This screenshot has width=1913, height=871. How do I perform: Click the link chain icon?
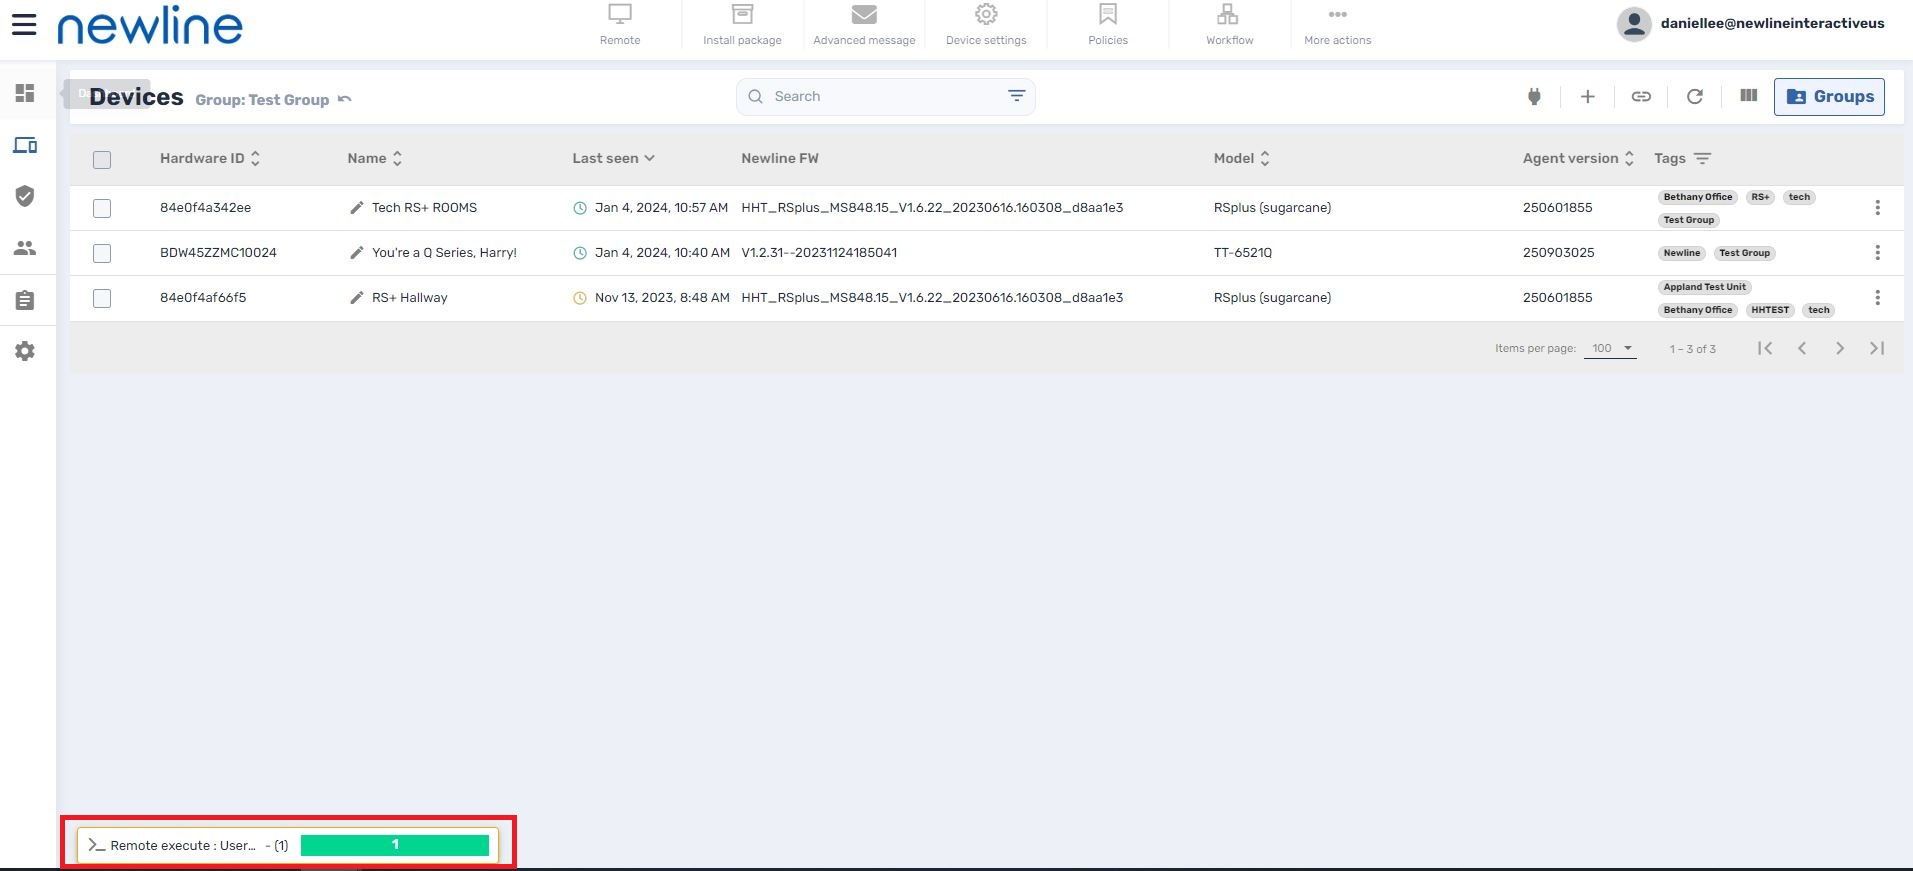1641,97
